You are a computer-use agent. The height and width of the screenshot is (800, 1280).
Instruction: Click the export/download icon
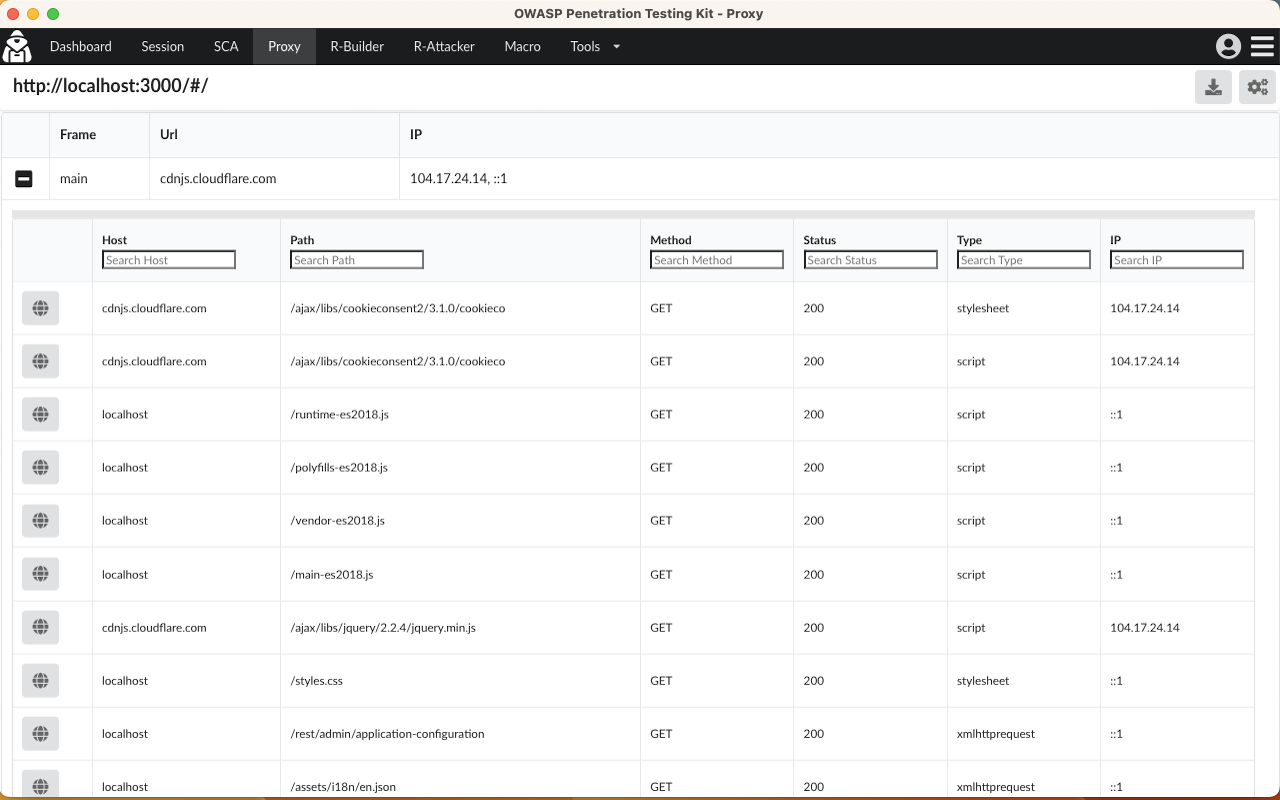[x=1213, y=86]
